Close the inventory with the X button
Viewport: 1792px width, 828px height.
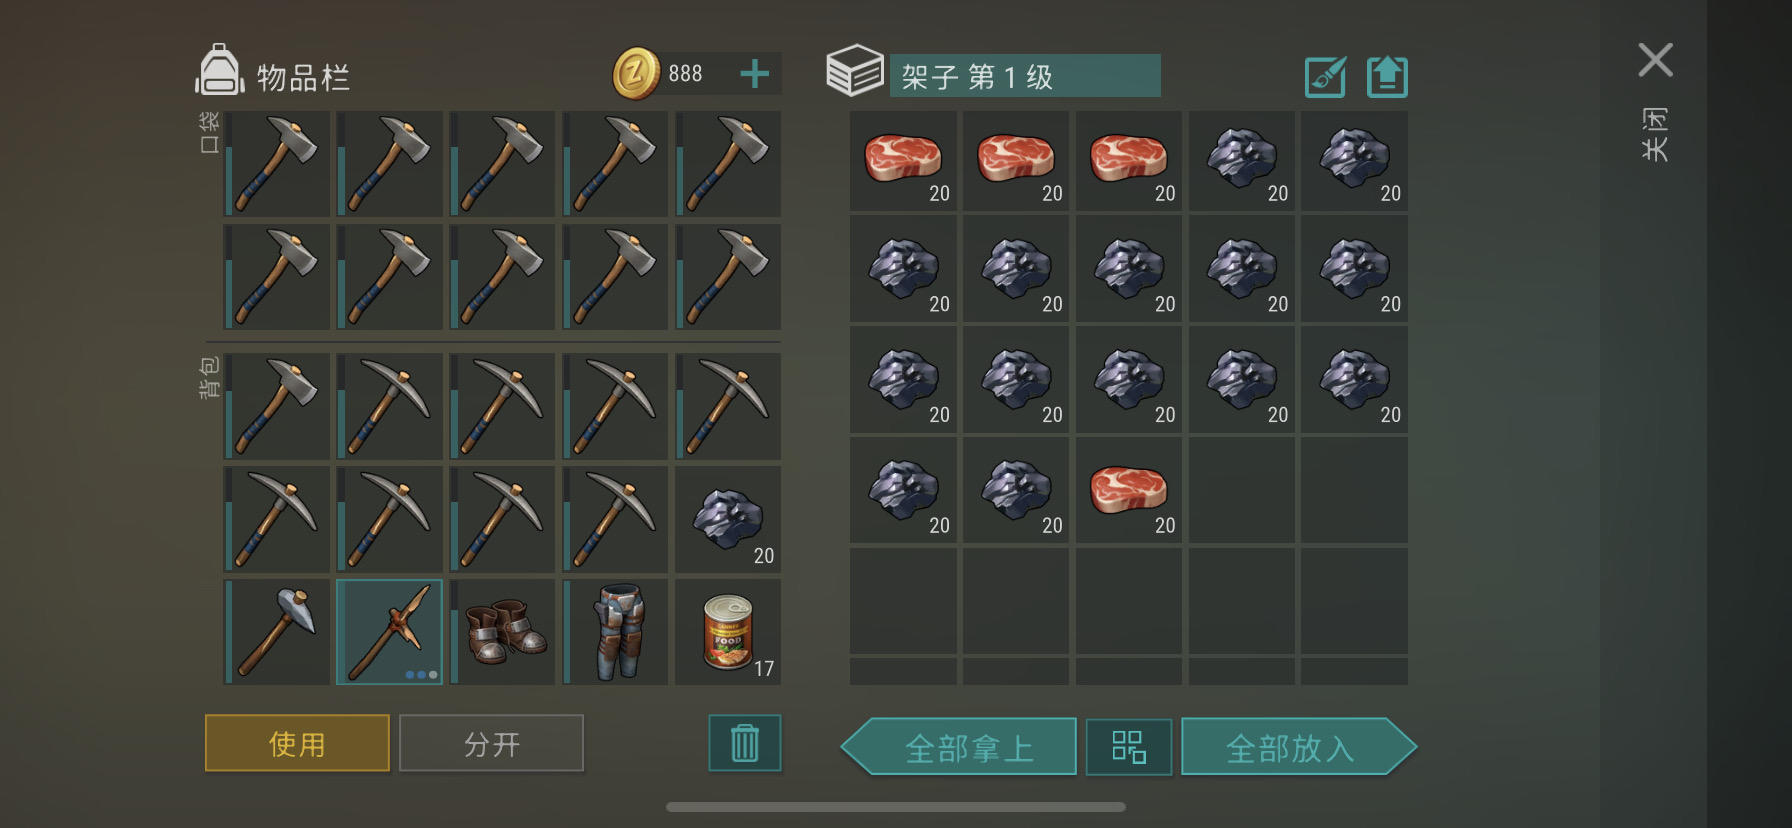coord(1656,60)
